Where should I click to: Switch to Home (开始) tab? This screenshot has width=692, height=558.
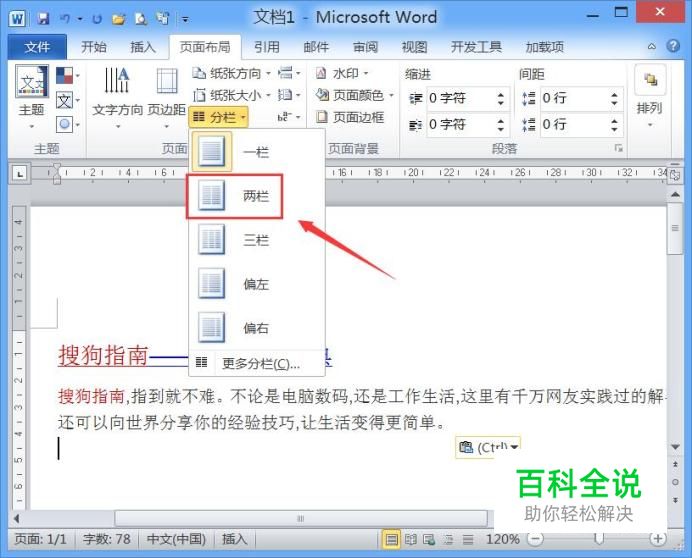coord(94,46)
